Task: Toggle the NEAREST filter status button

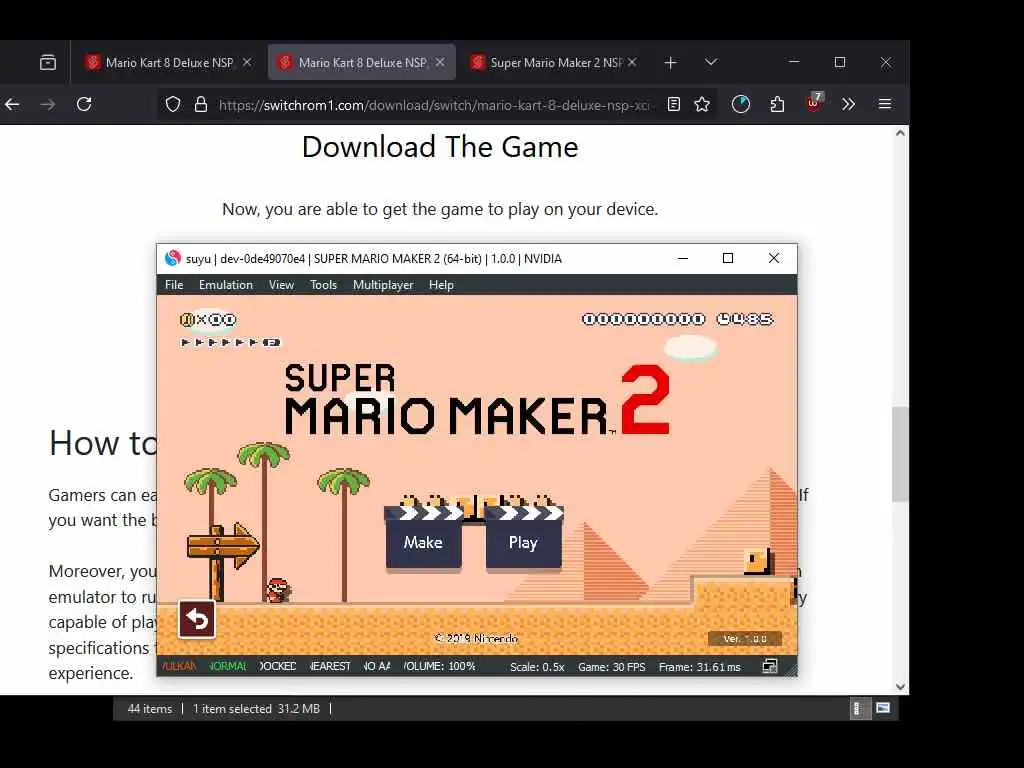Action: [x=330, y=666]
